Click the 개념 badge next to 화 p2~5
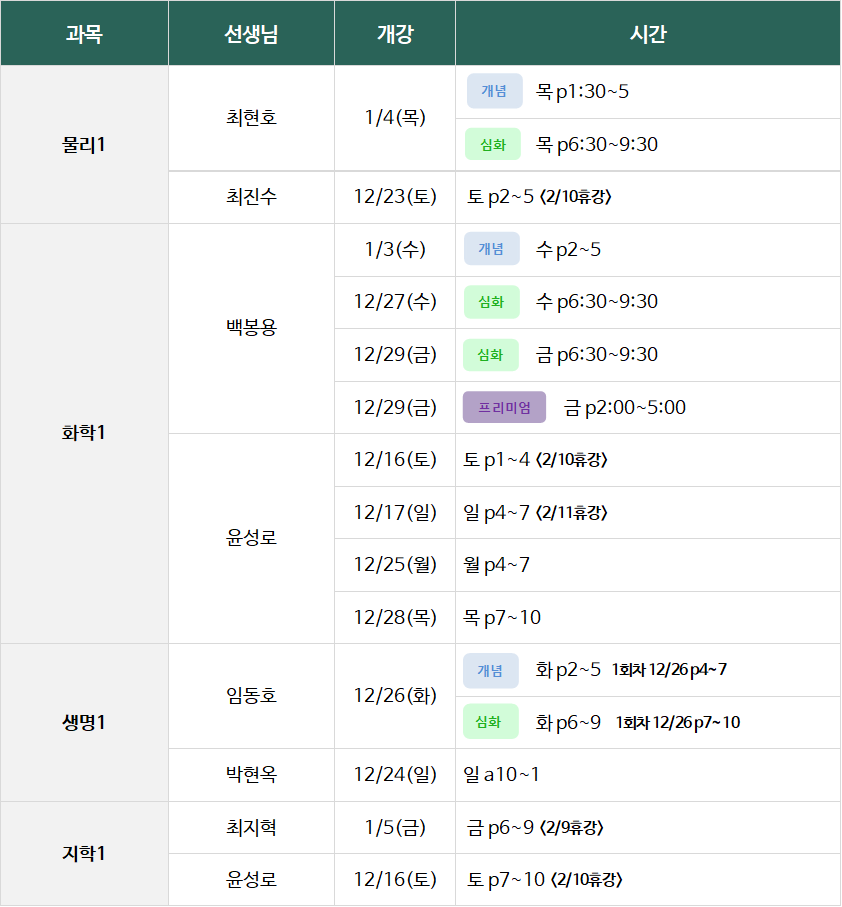 490,670
